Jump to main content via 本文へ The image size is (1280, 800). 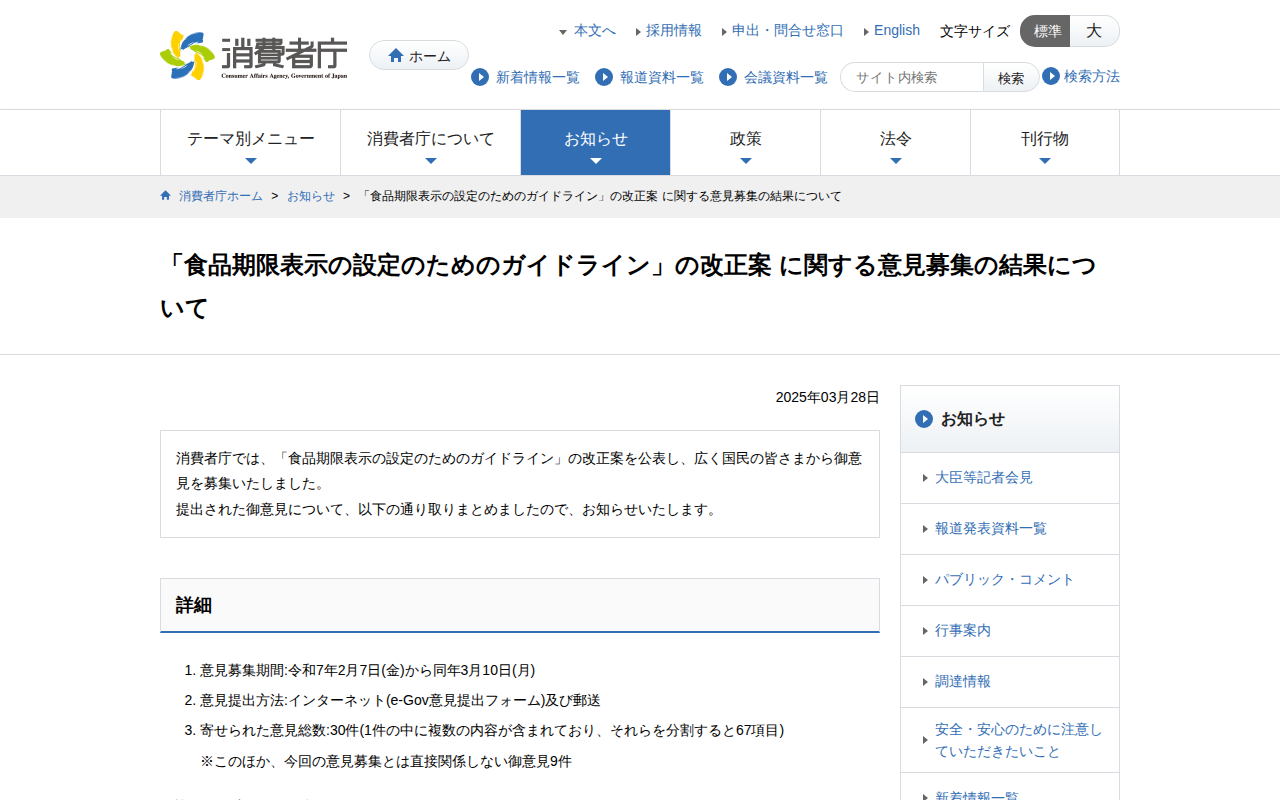pyautogui.click(x=594, y=31)
